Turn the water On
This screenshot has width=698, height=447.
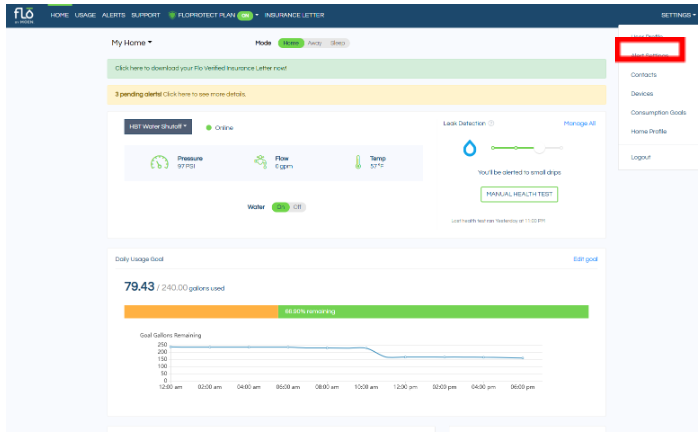pos(281,207)
